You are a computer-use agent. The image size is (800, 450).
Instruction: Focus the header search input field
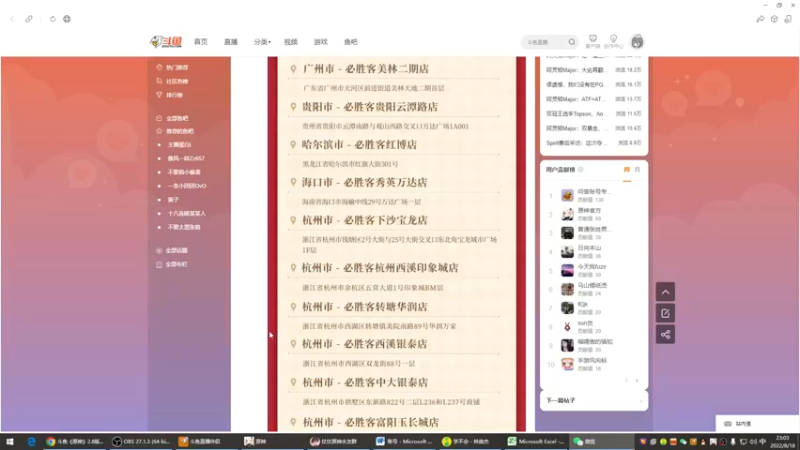point(545,42)
